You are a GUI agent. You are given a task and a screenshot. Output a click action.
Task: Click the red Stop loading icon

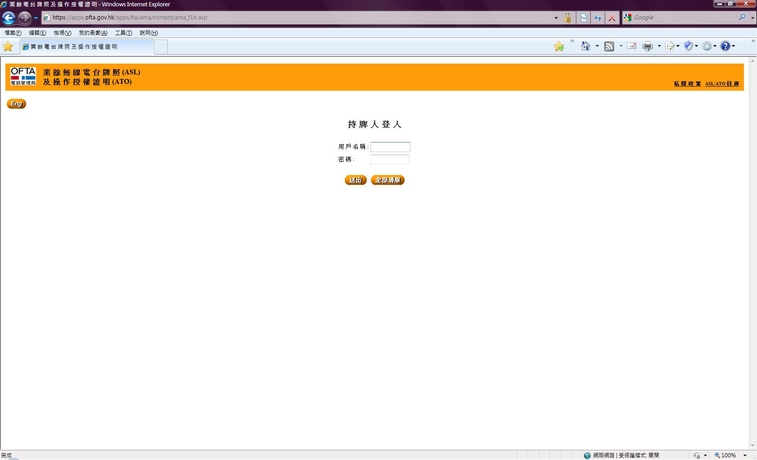click(611, 18)
